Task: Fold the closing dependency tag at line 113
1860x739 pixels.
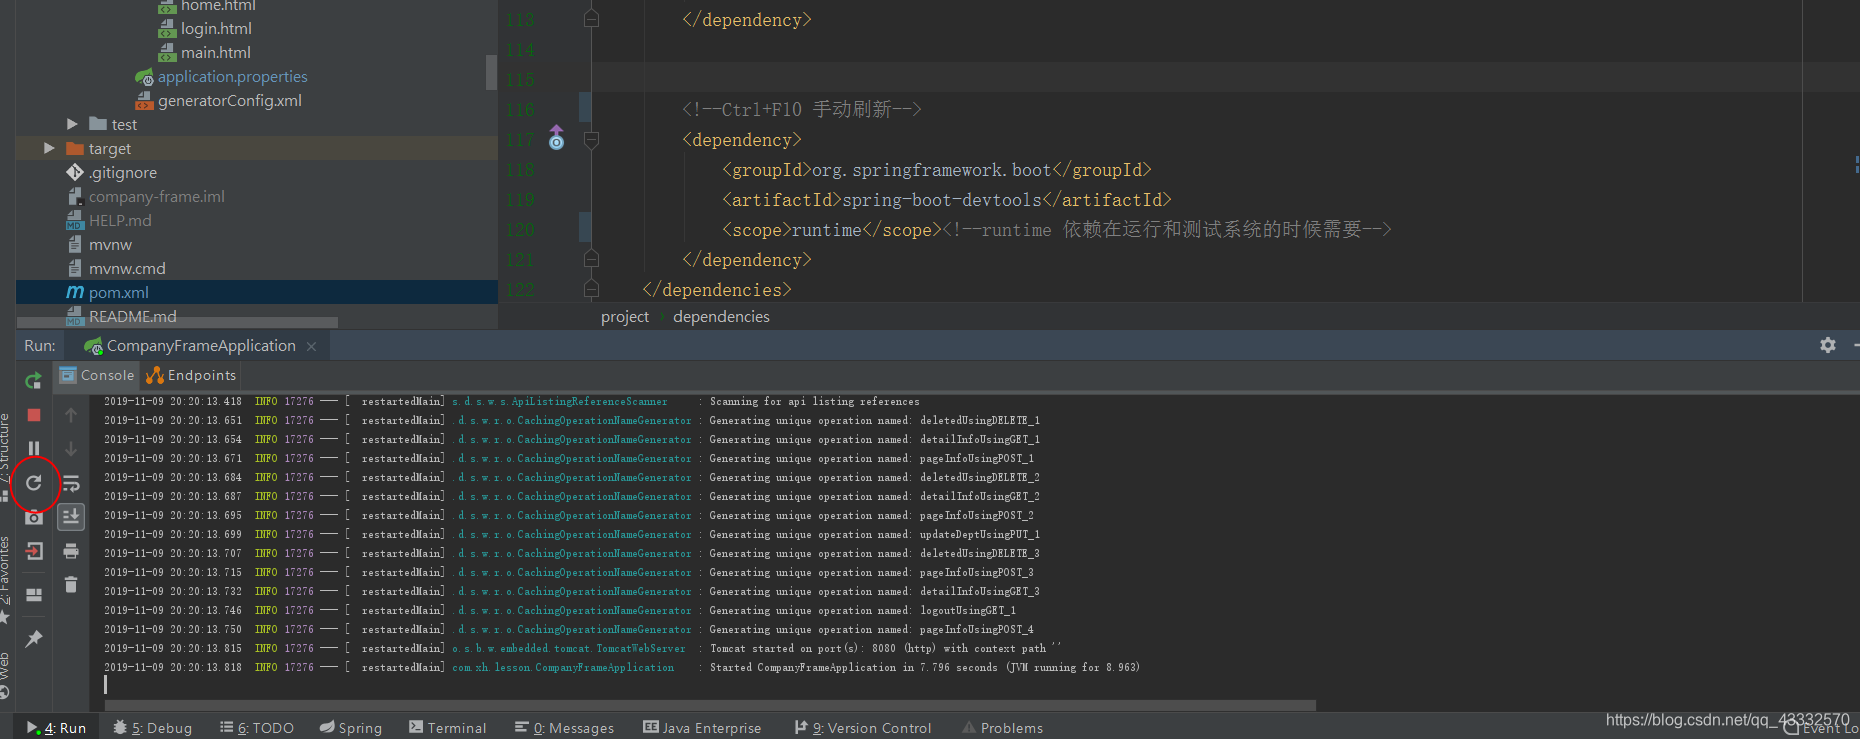Action: tap(591, 20)
